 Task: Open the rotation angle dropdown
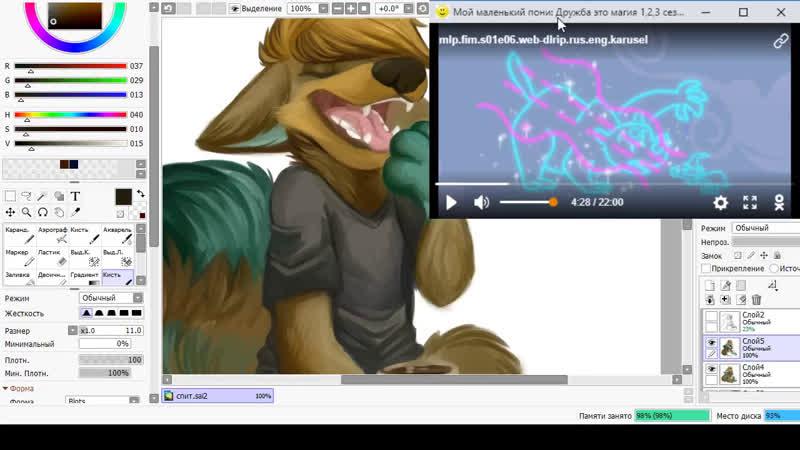point(408,9)
